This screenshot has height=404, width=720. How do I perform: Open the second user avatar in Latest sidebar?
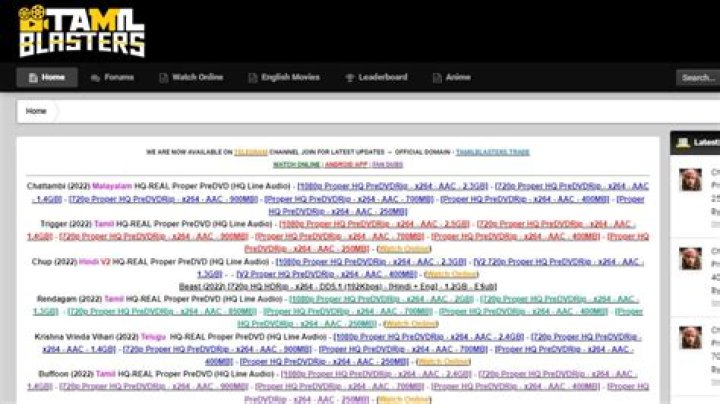point(690,258)
